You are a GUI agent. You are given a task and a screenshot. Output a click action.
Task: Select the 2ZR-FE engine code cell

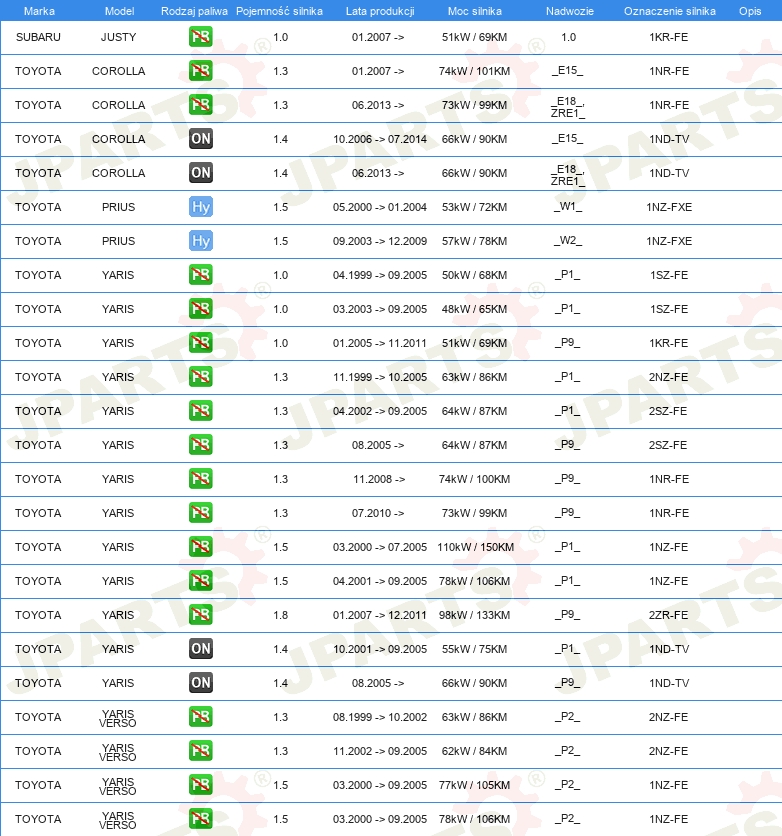[x=668, y=615]
